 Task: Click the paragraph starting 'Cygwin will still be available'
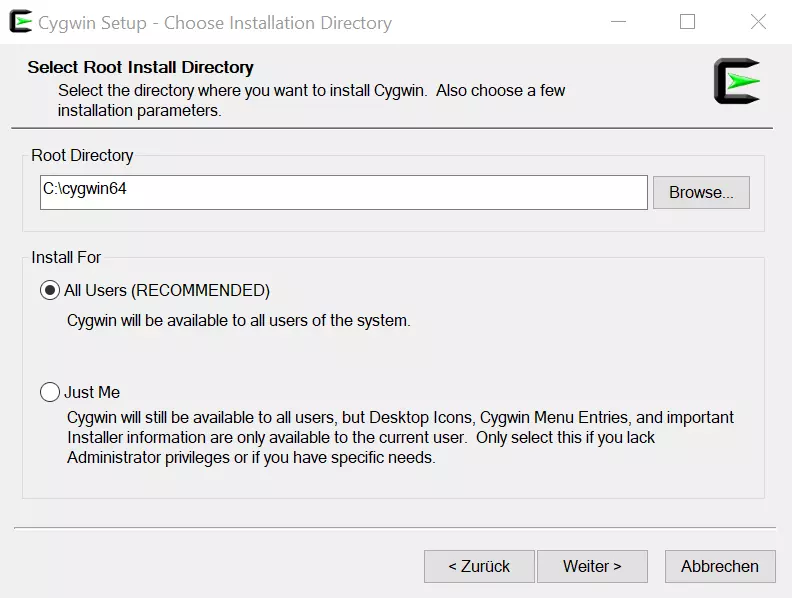point(400,437)
